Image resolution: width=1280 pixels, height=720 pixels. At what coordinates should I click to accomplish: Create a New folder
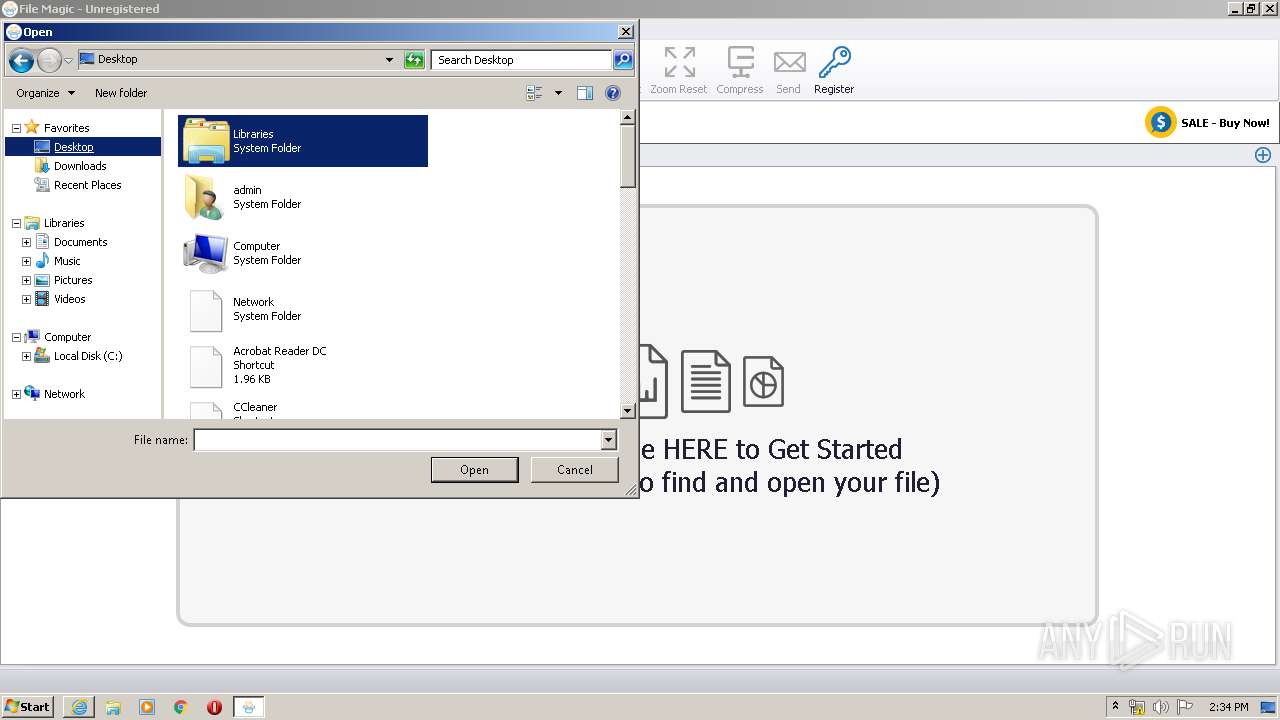[x=121, y=93]
